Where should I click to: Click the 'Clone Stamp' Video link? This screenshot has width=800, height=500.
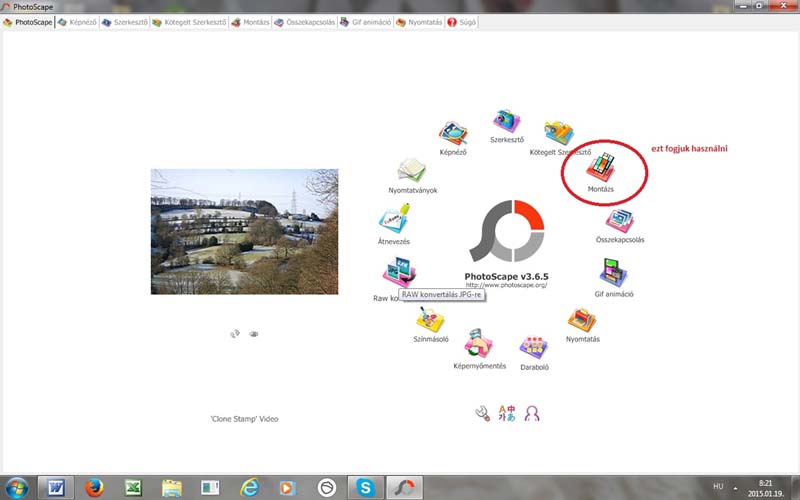tap(244, 419)
